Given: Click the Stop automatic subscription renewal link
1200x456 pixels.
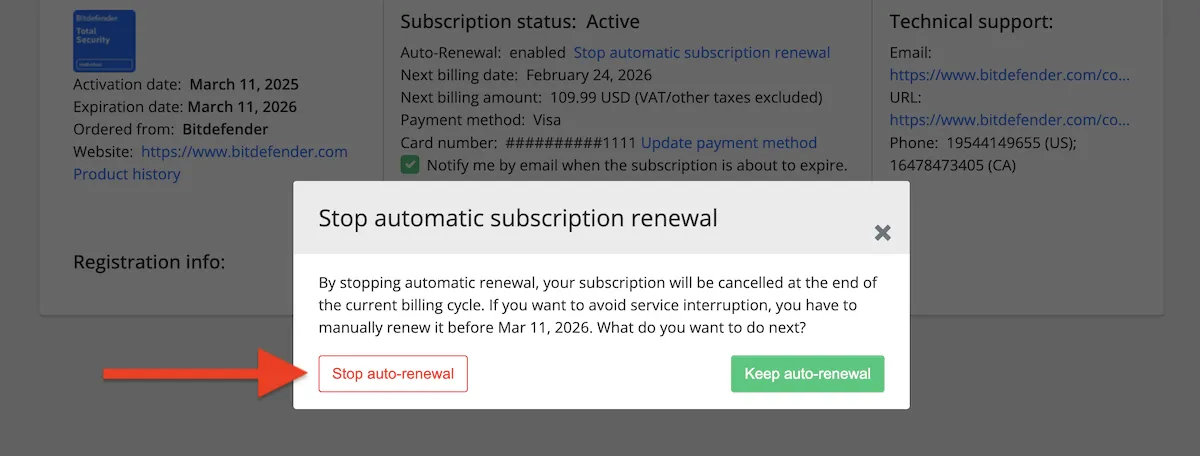Looking at the screenshot, I should click(701, 52).
